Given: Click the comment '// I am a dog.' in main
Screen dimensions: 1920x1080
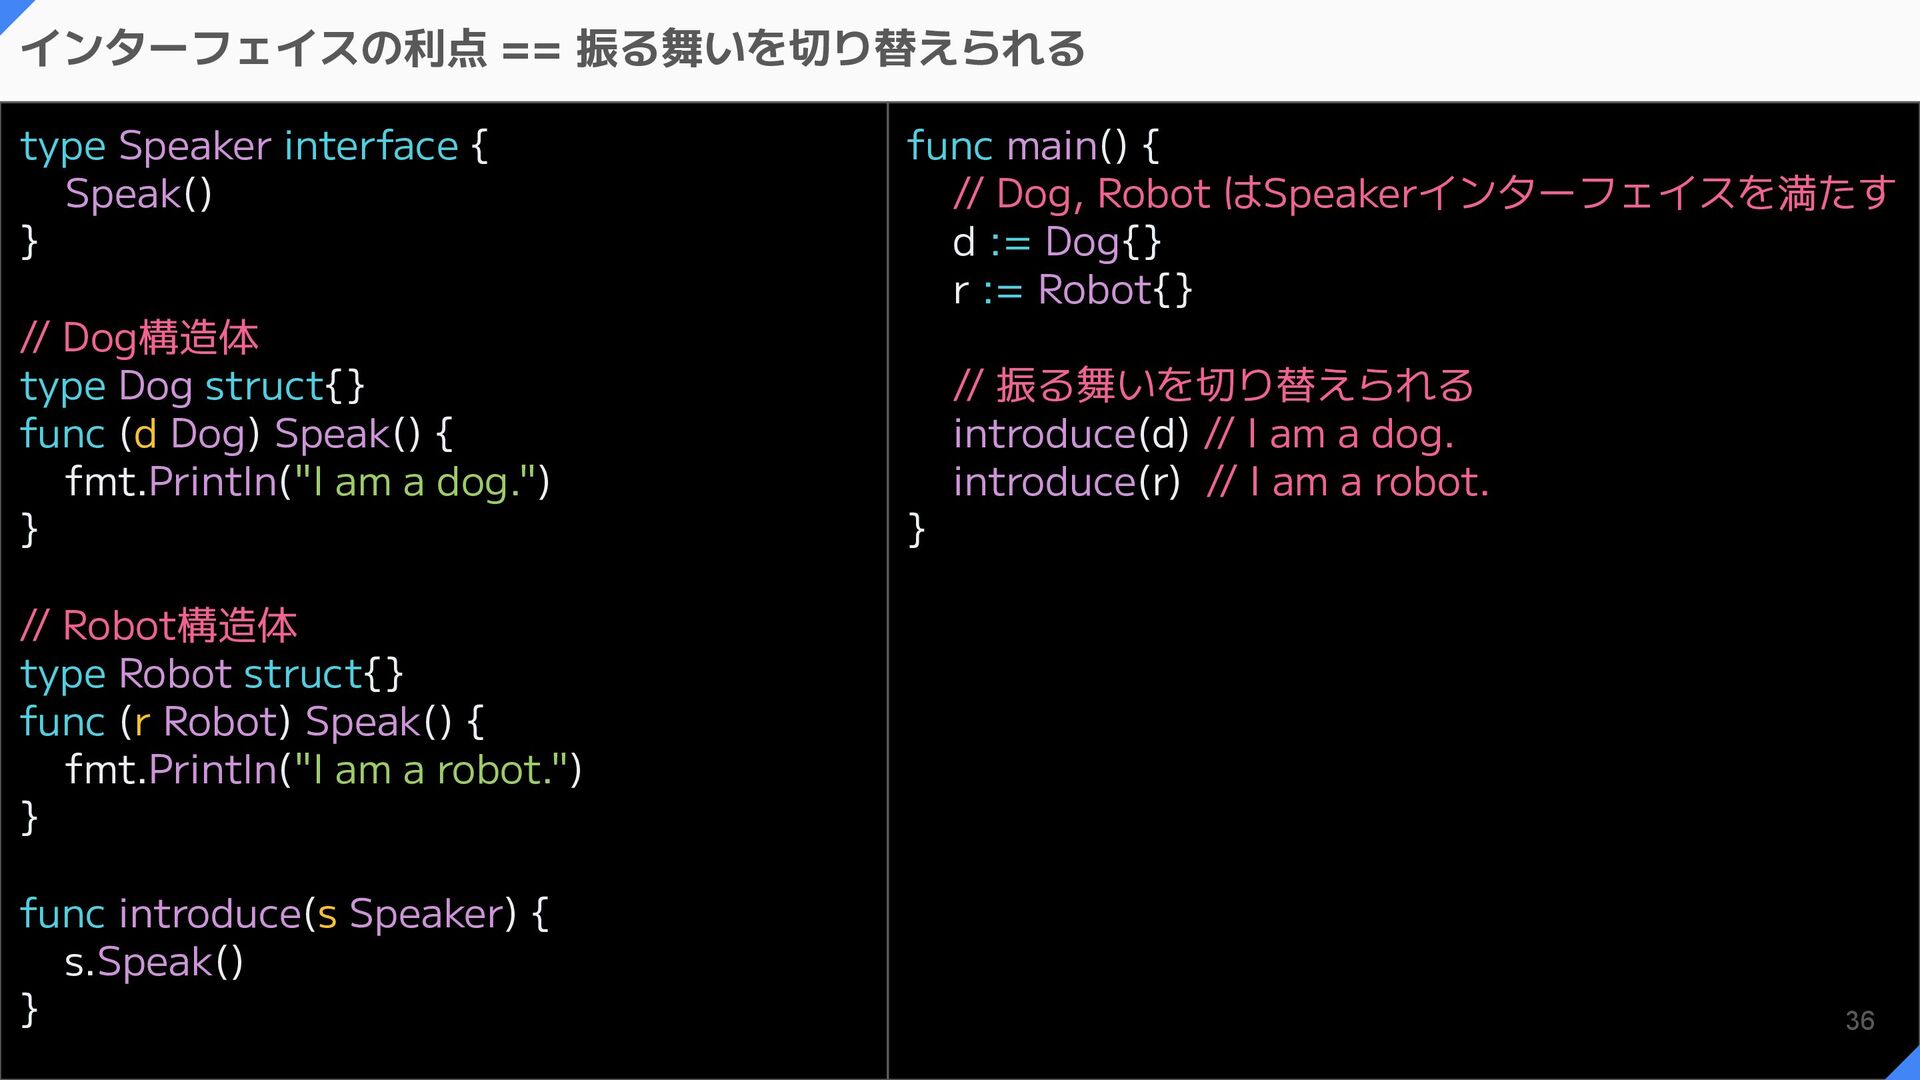Looking at the screenshot, I should tap(1329, 435).
